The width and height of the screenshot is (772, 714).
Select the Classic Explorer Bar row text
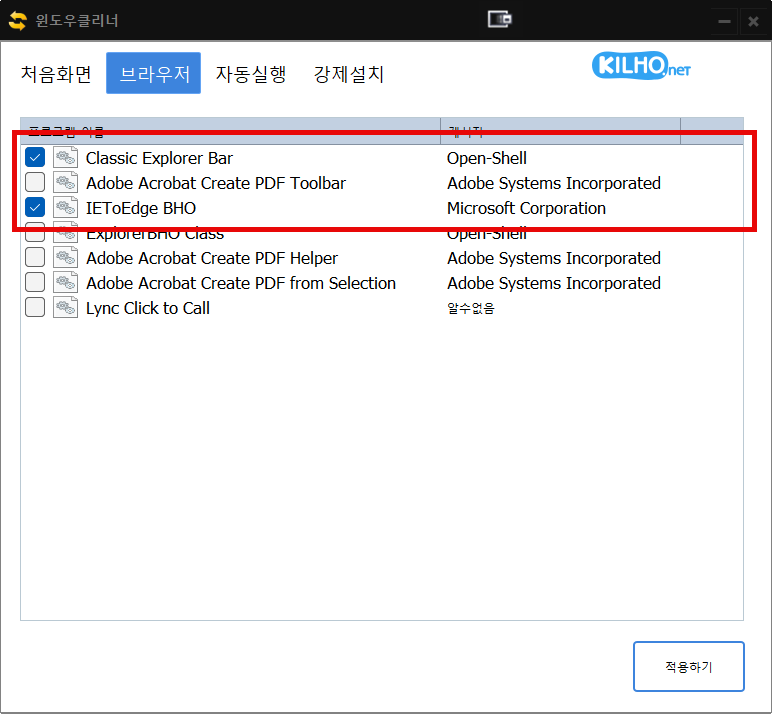pos(159,158)
